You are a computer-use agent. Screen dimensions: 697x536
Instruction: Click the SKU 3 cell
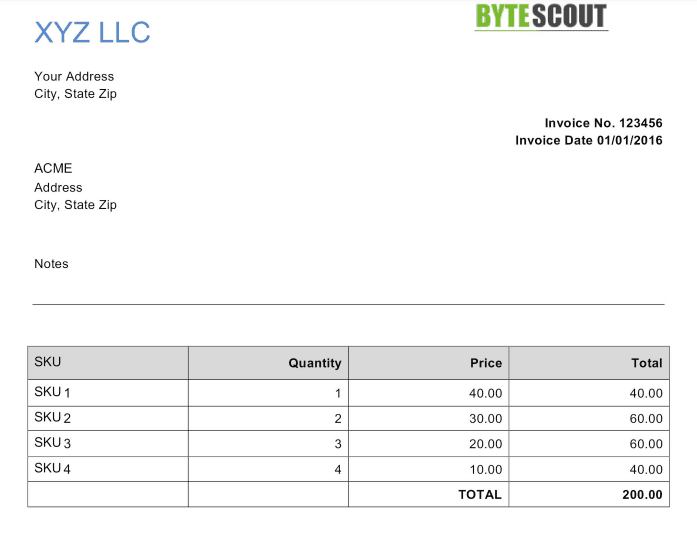[x=52, y=443]
